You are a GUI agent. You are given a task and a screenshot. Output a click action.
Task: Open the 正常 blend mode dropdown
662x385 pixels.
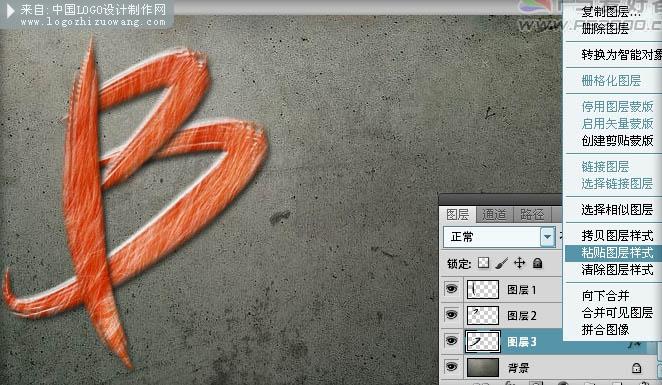[499, 237]
